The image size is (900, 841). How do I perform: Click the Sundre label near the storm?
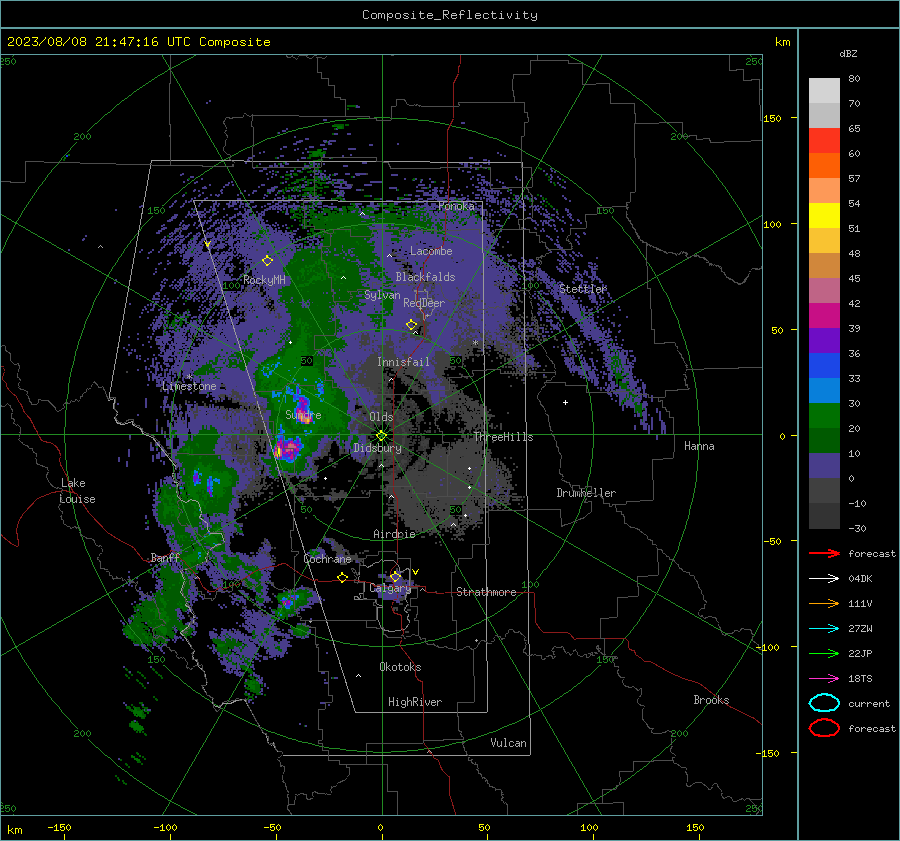point(303,414)
